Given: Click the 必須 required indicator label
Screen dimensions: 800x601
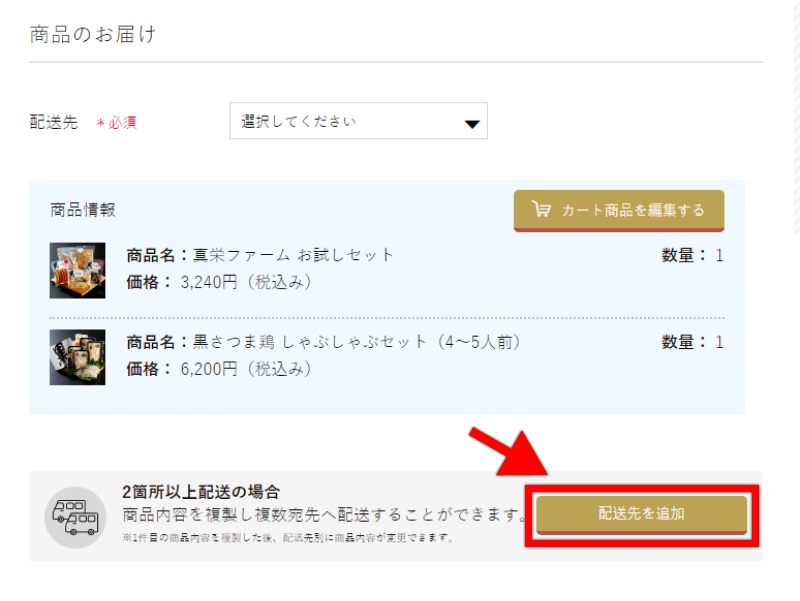Looking at the screenshot, I should 117,121.
